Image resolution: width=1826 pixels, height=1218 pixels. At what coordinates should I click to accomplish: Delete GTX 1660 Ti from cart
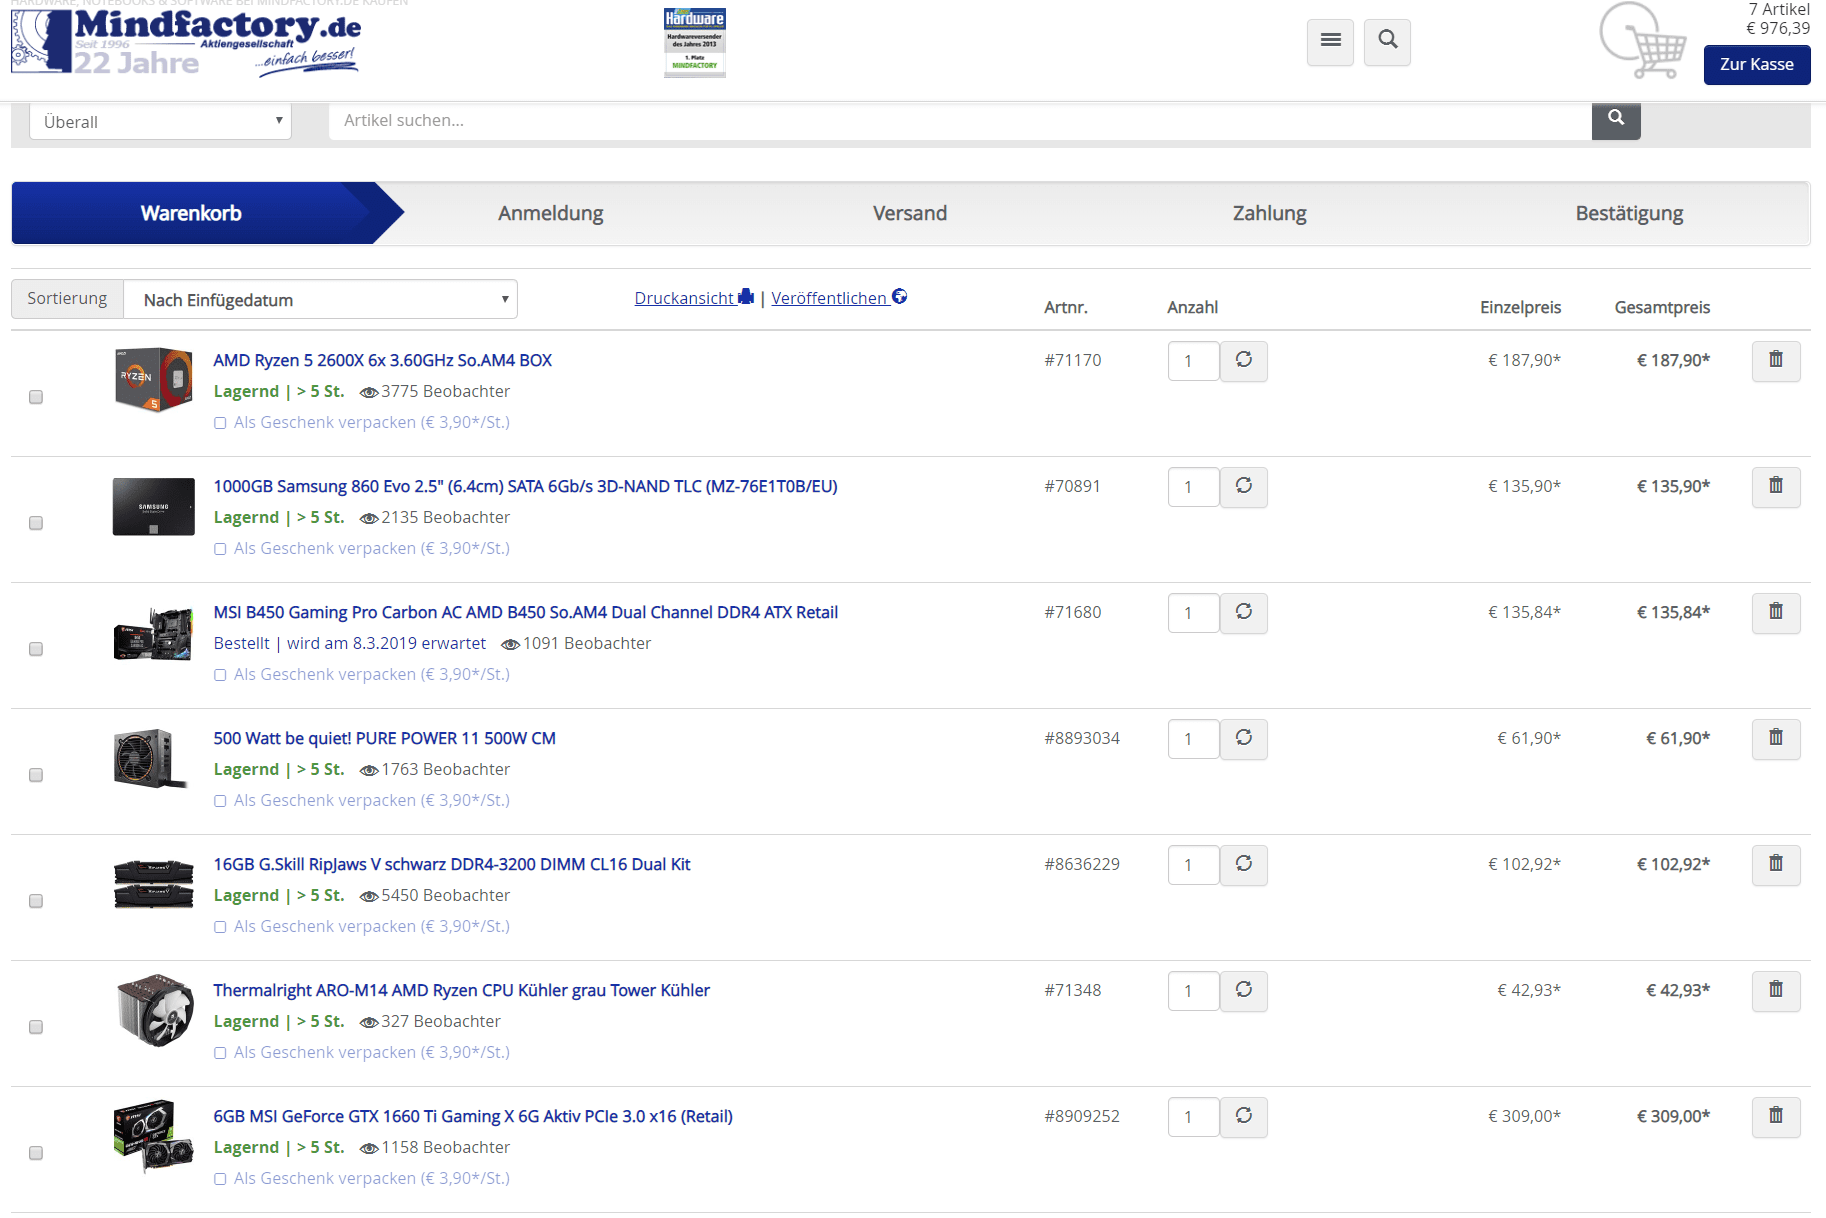[x=1776, y=1117]
